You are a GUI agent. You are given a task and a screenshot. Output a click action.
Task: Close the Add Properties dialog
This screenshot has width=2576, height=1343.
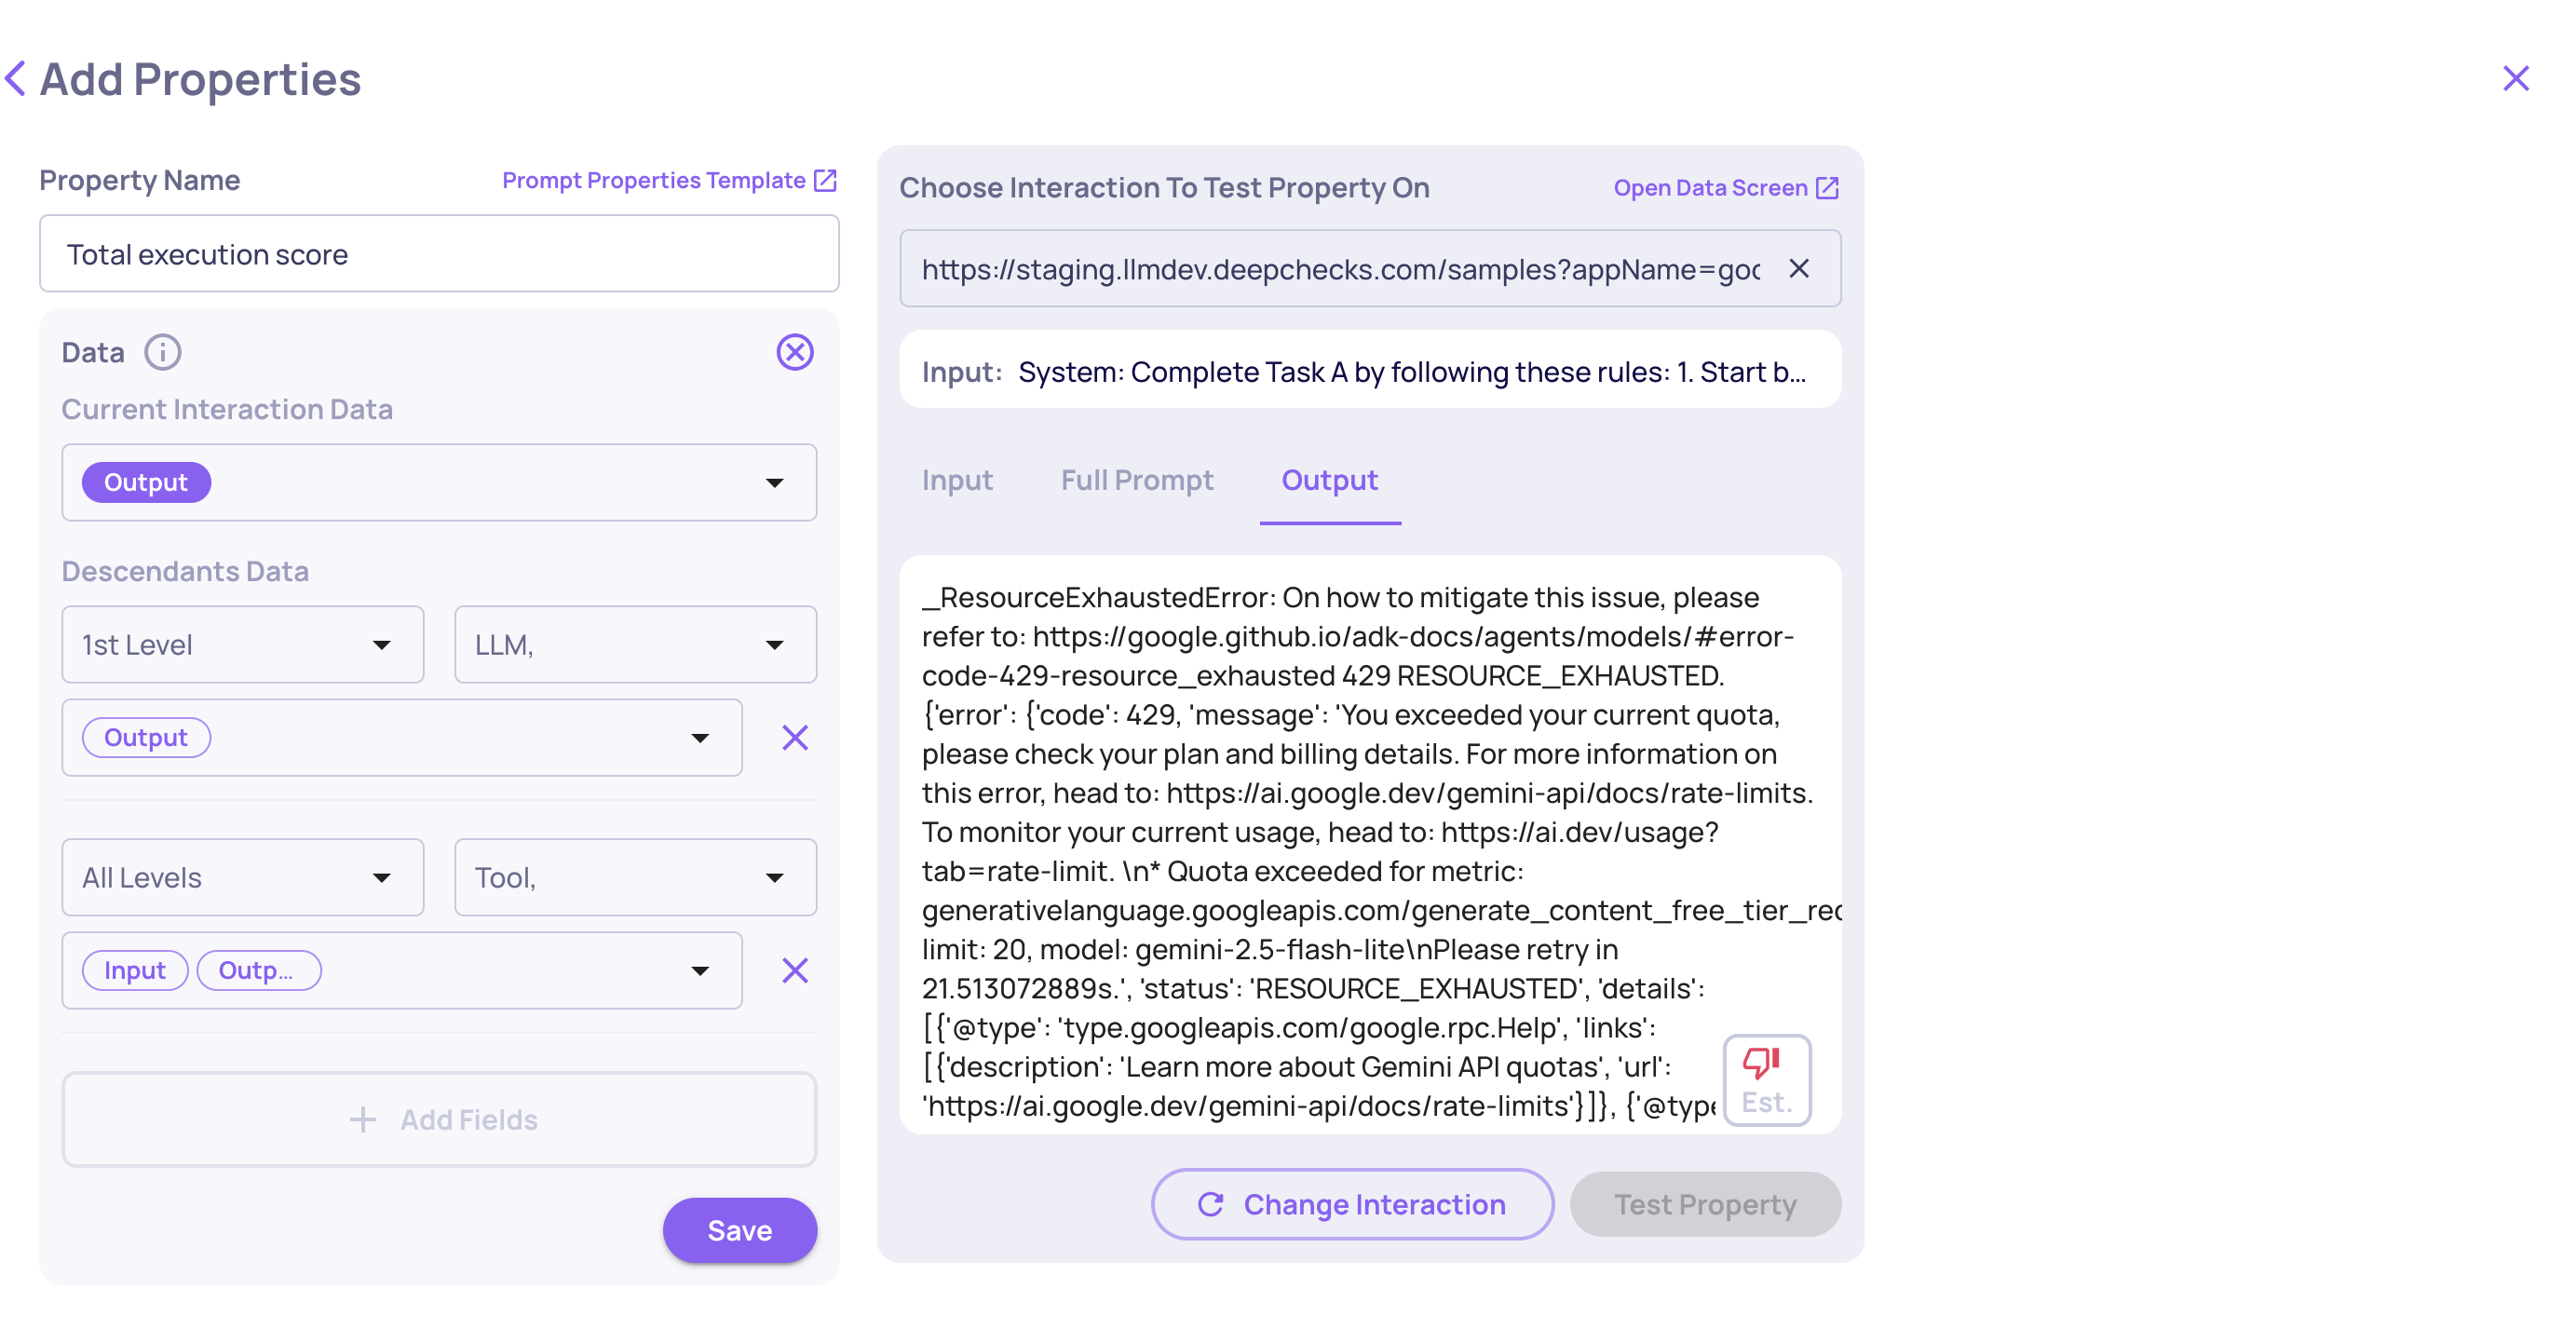(2515, 79)
